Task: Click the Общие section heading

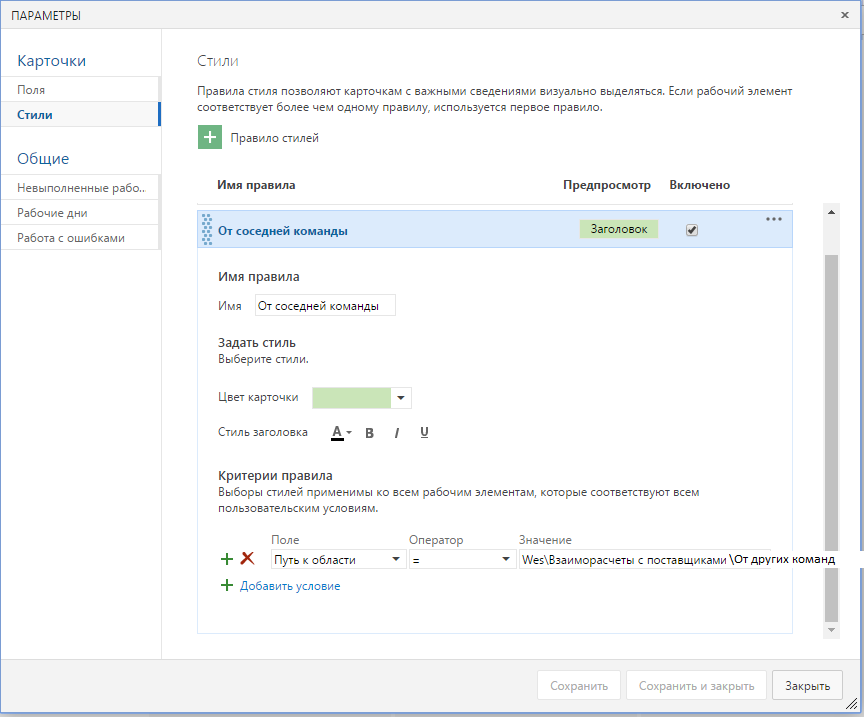Action: pos(43,159)
